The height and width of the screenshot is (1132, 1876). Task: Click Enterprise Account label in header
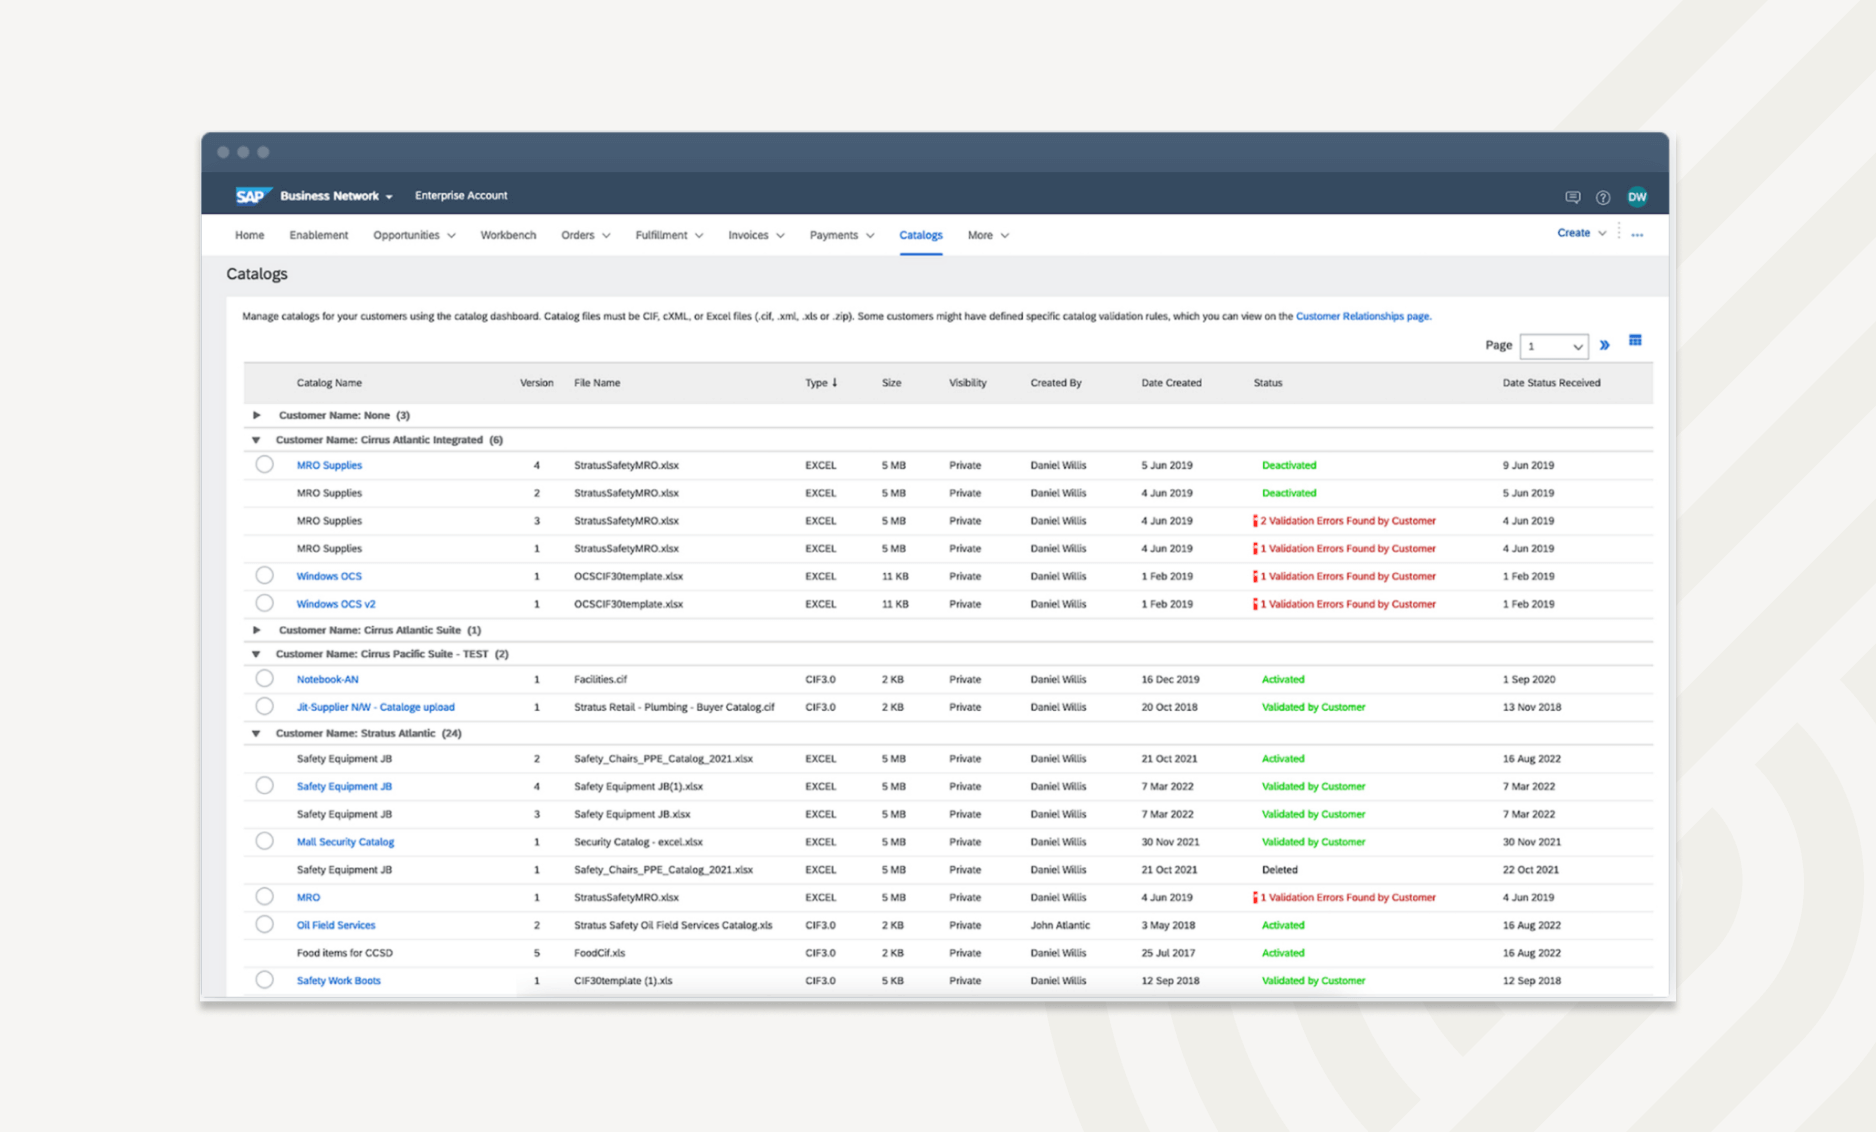(x=461, y=196)
